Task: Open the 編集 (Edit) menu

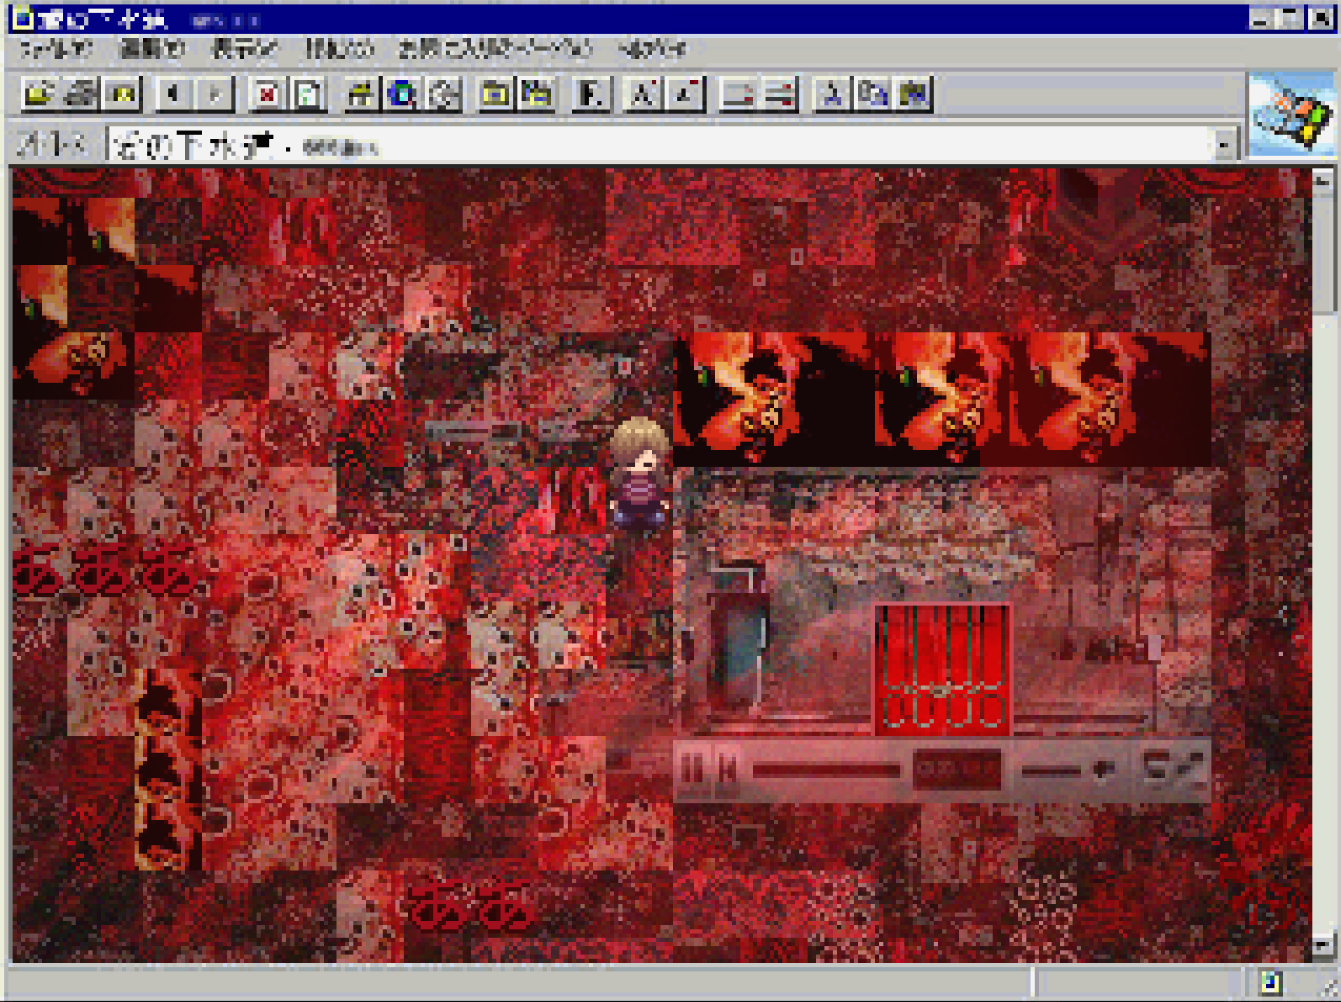Action: (151, 48)
